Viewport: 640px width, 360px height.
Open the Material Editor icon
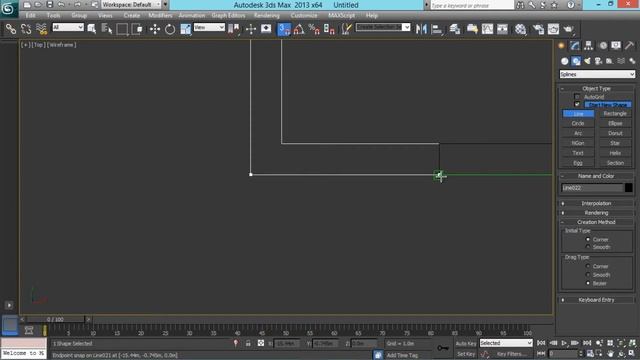(x=520, y=29)
